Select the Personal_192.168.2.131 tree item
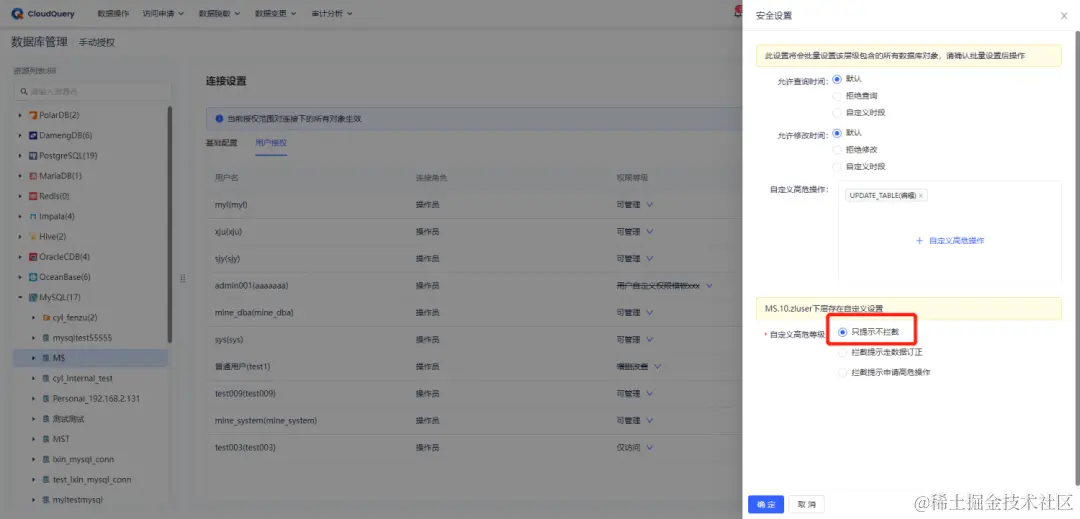The width and height of the screenshot is (1080, 519). click(96, 399)
